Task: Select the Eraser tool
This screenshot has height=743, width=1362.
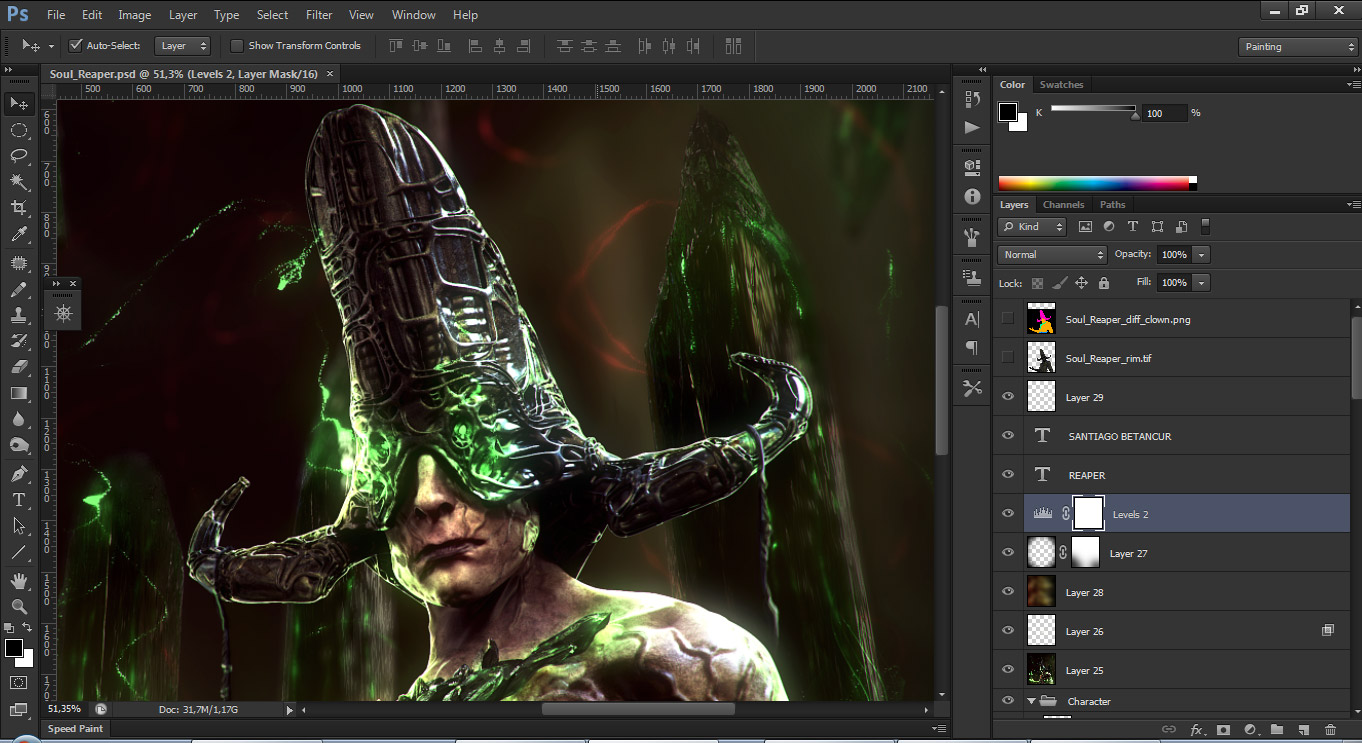Action: pos(19,367)
